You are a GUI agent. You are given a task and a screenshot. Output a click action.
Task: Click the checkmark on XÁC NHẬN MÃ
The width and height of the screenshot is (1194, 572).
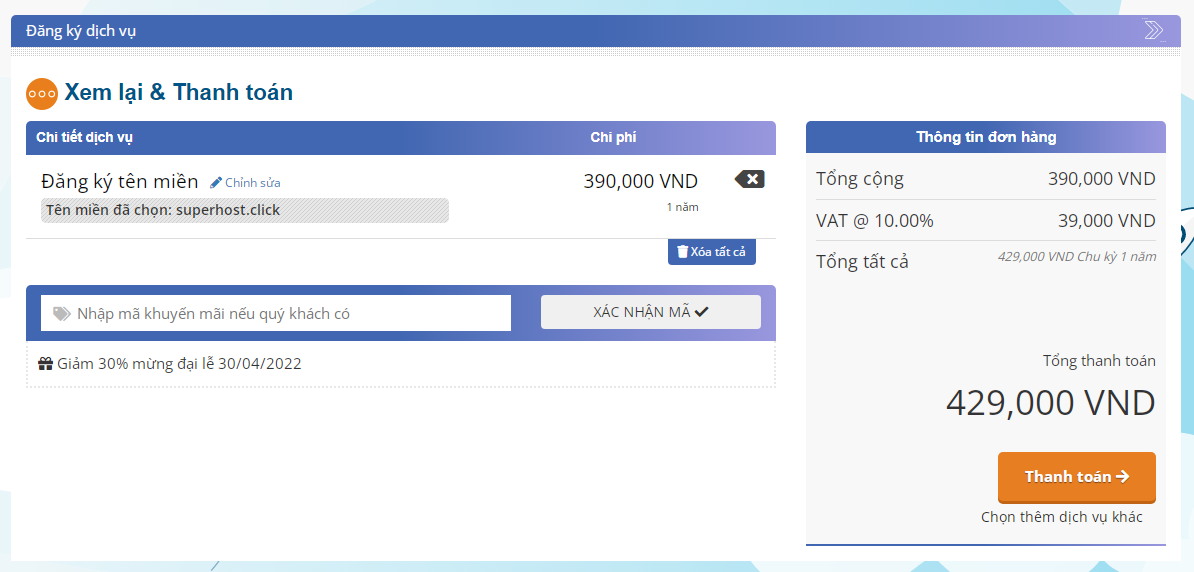click(x=701, y=312)
